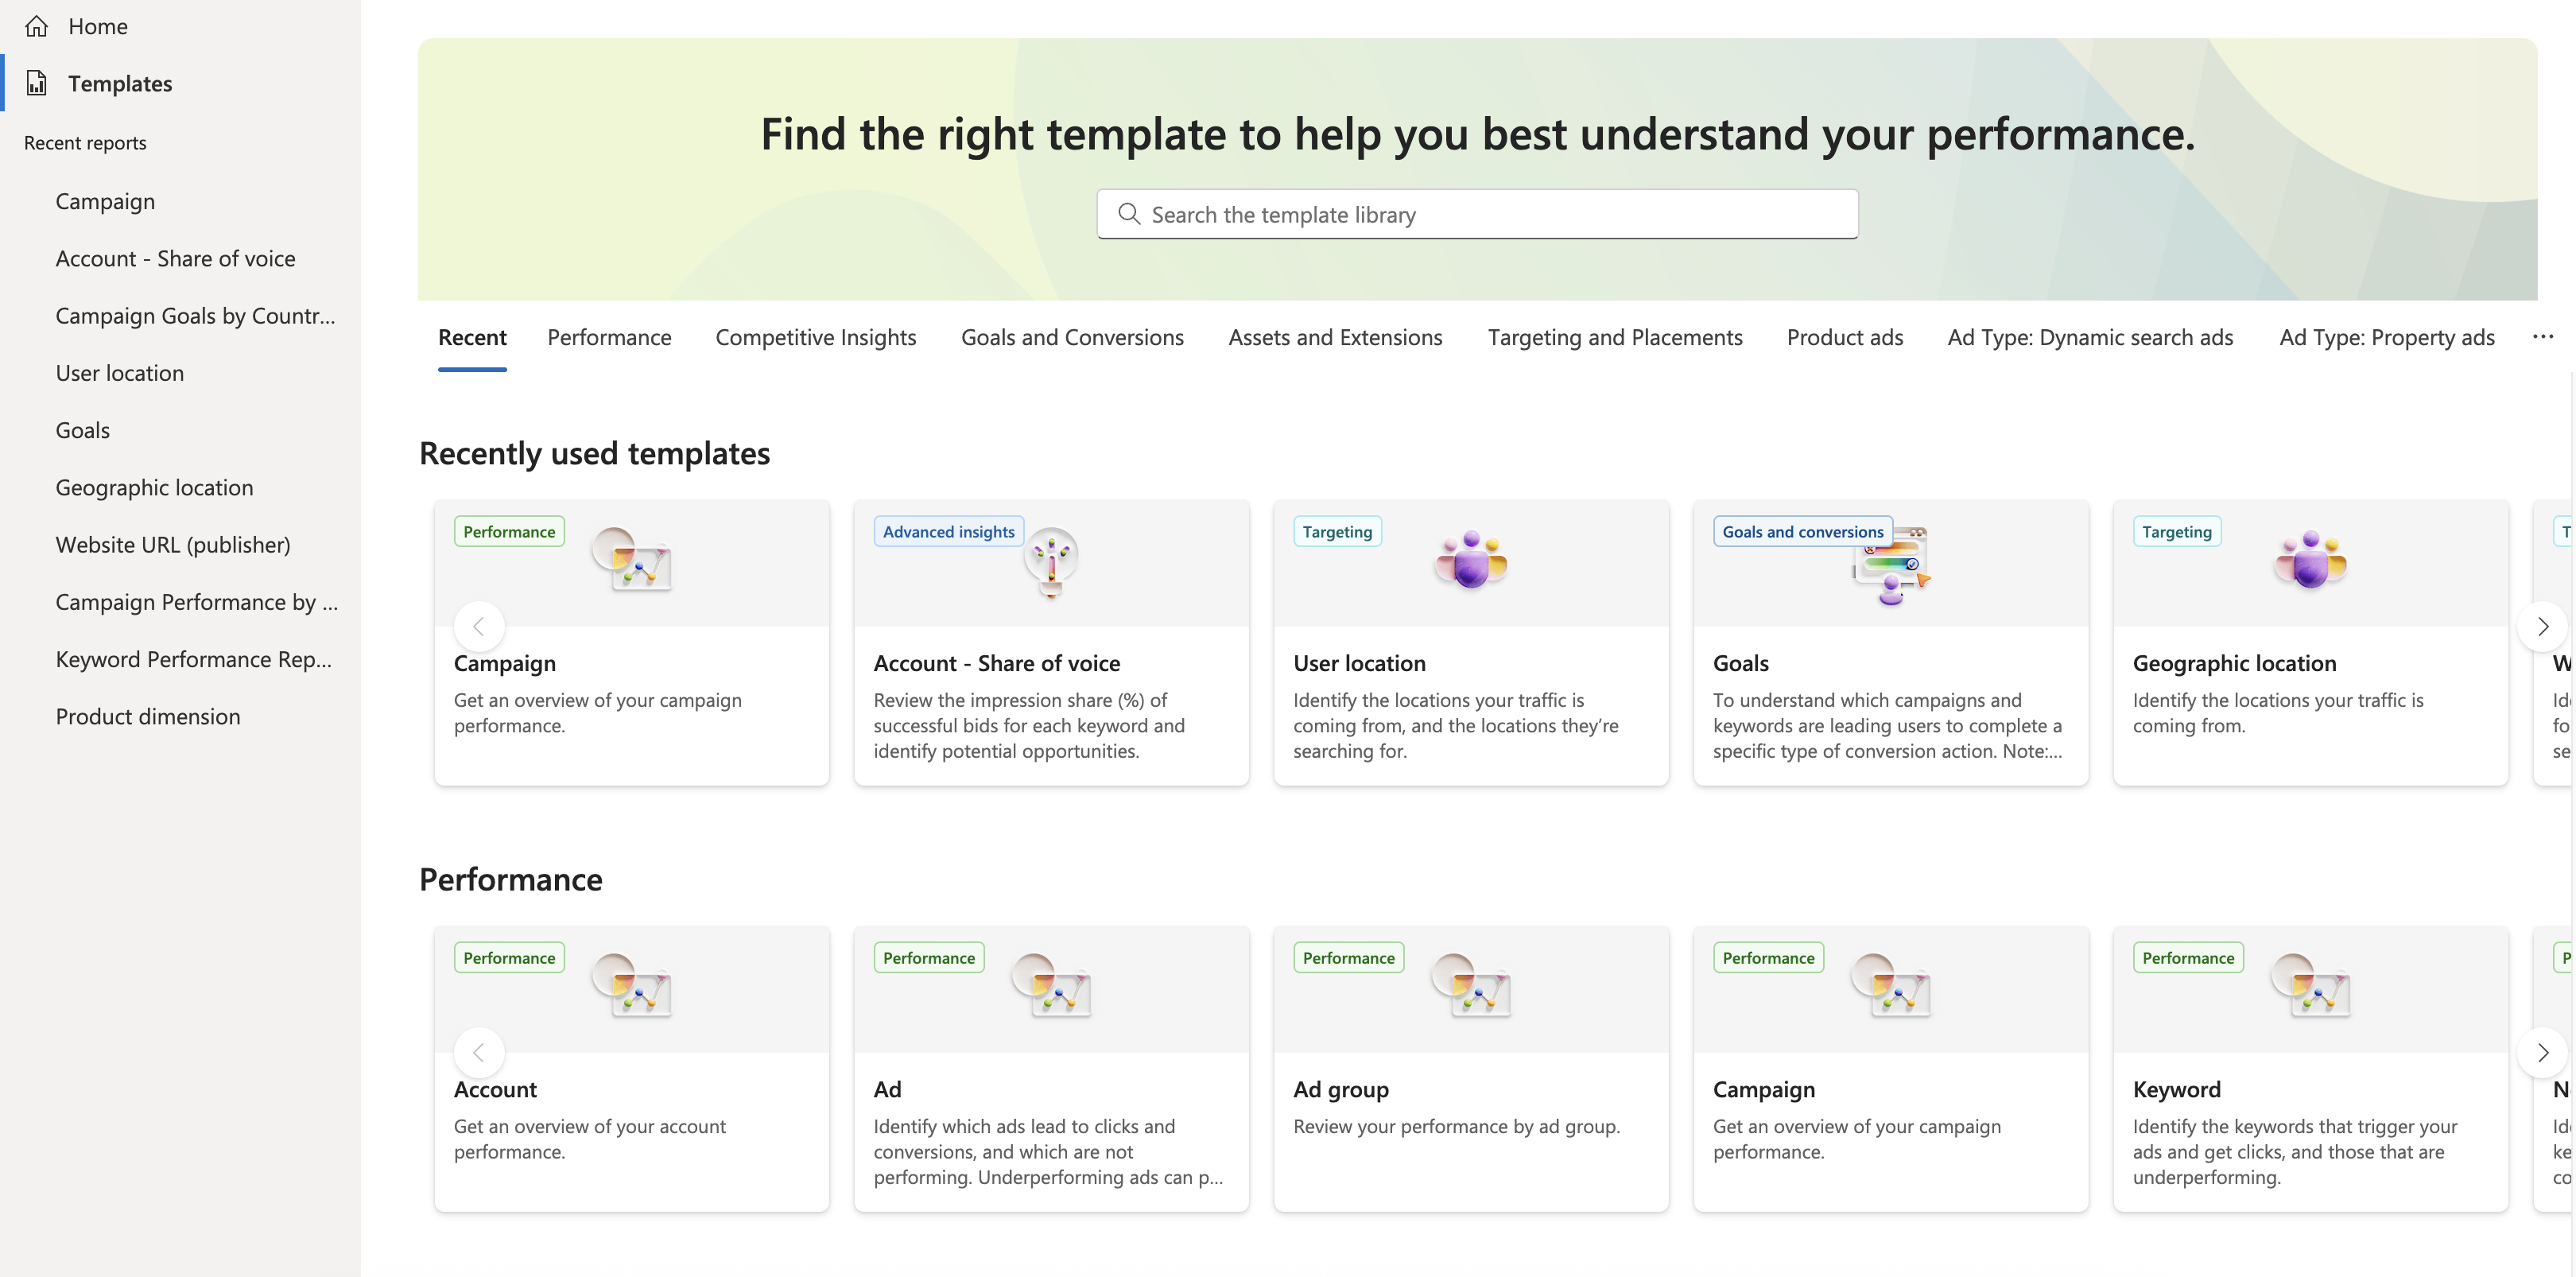Open the Goals and Conversions tab
This screenshot has height=1277, width=2576.
1072,338
